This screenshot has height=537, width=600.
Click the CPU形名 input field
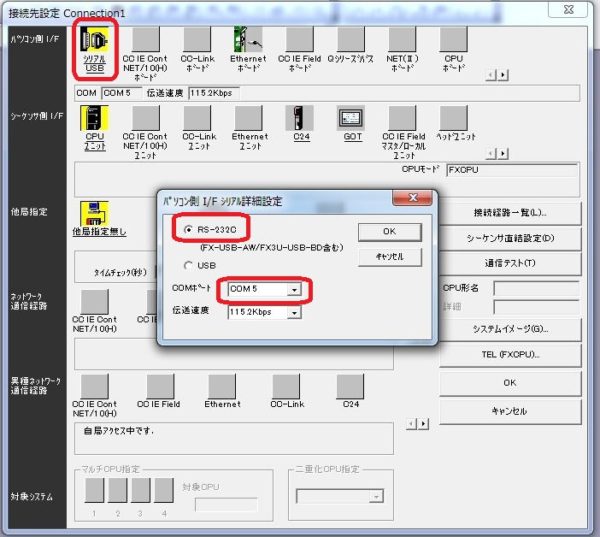(536, 288)
